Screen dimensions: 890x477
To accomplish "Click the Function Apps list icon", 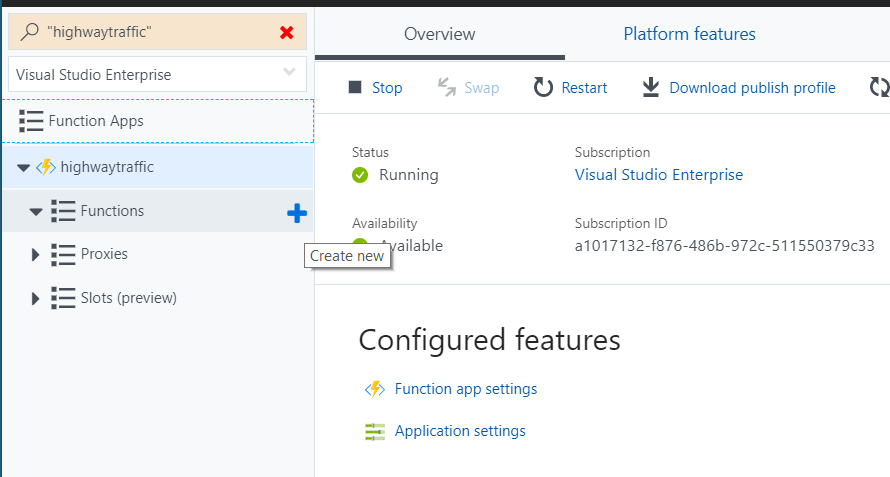I will click(x=31, y=121).
